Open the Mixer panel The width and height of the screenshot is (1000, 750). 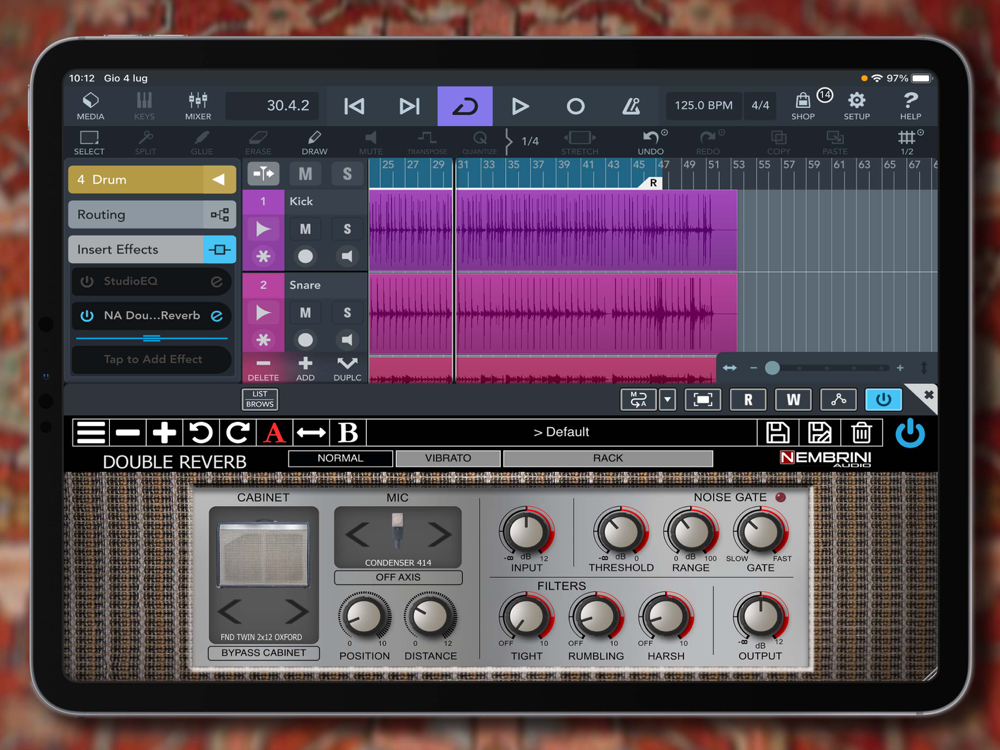click(198, 105)
